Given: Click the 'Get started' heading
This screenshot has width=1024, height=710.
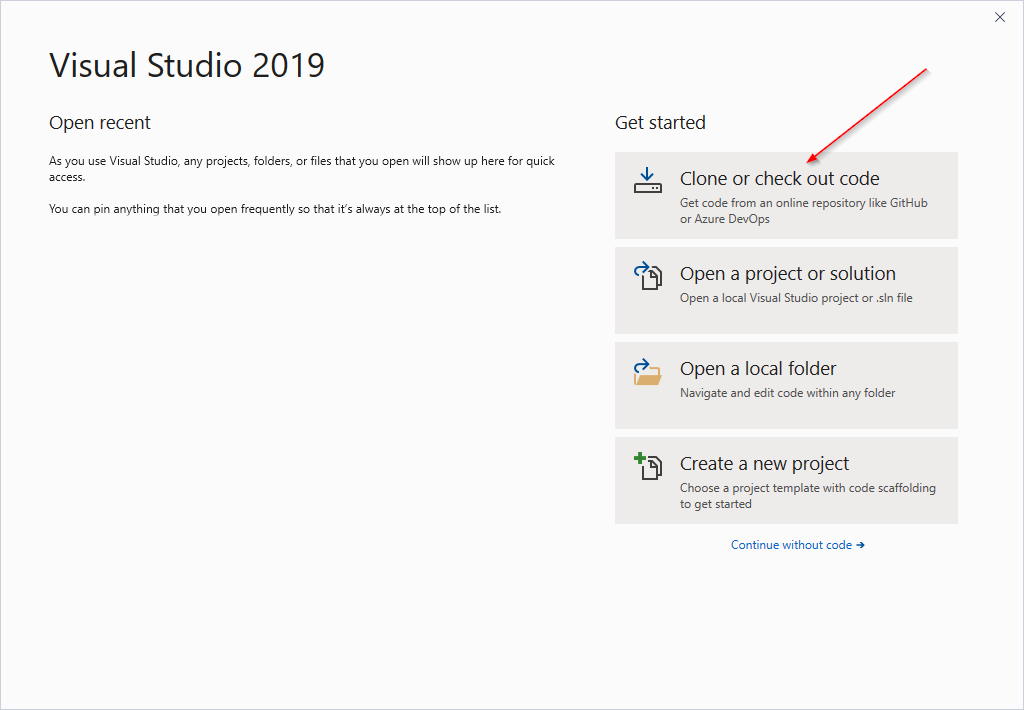Looking at the screenshot, I should click(x=660, y=123).
